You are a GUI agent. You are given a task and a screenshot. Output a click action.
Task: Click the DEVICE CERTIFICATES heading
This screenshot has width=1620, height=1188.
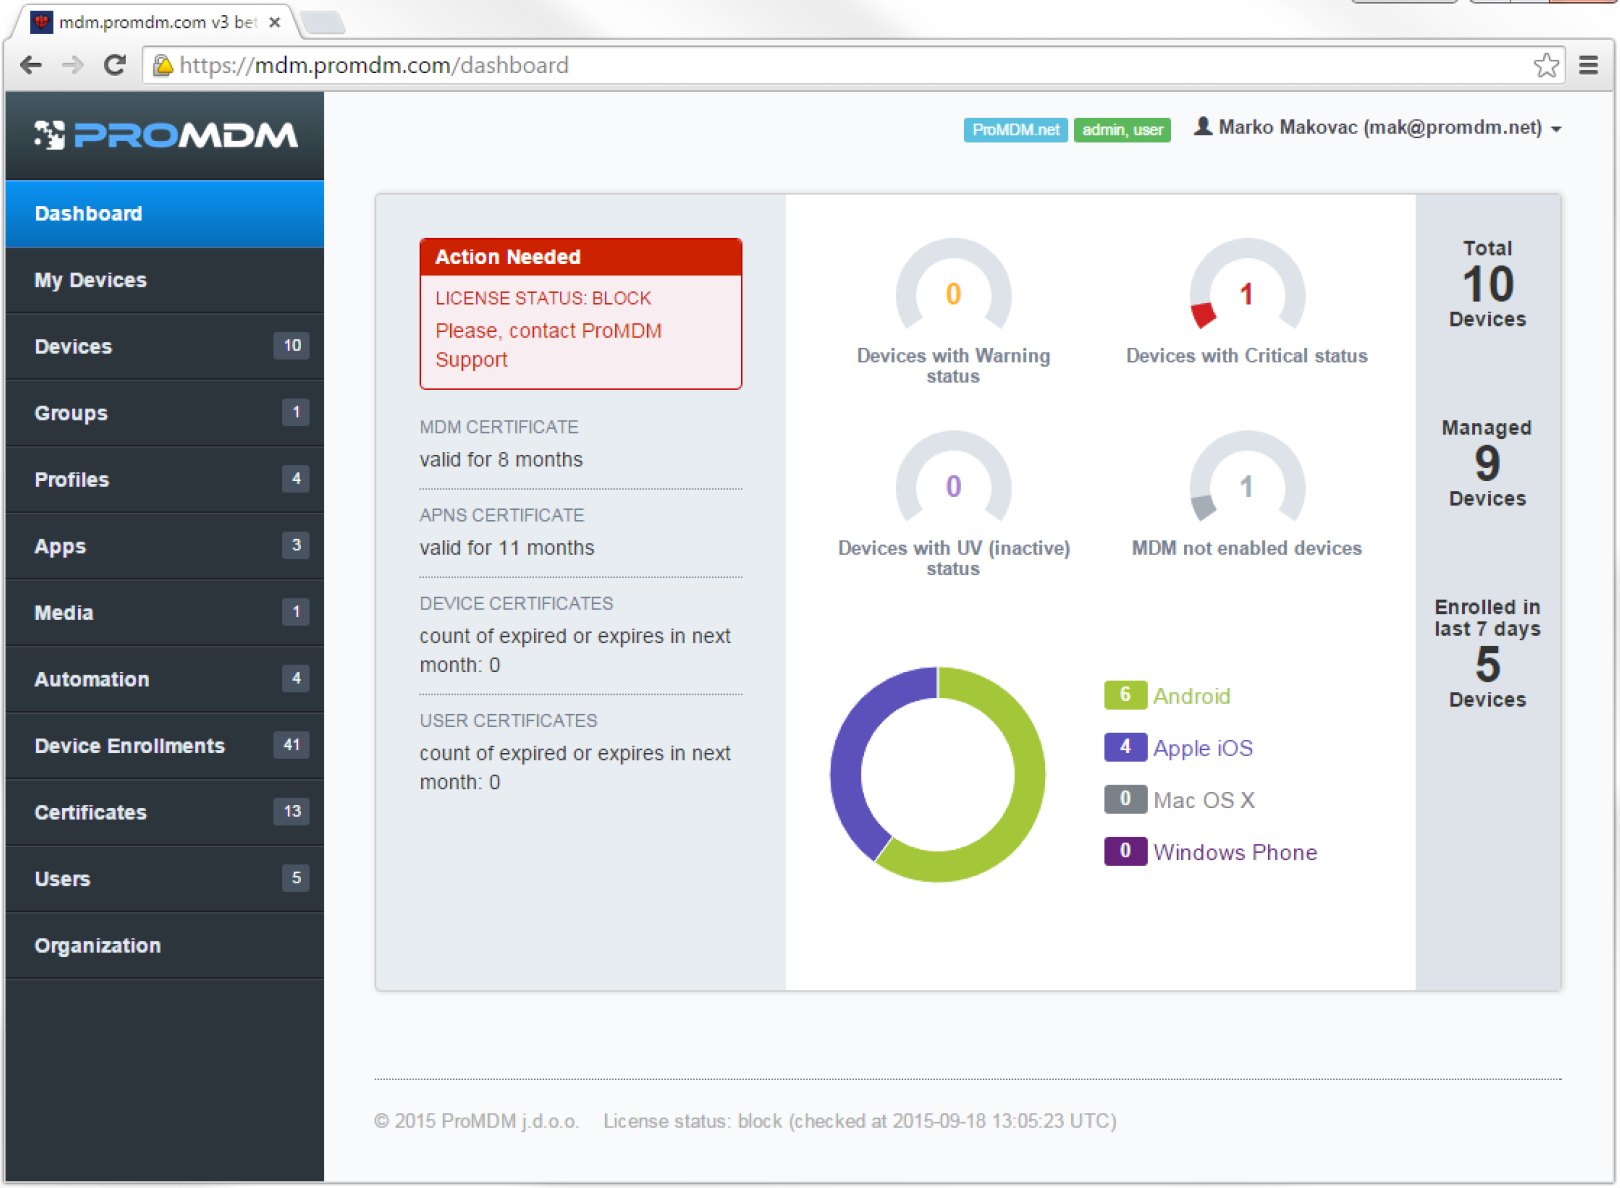click(516, 604)
